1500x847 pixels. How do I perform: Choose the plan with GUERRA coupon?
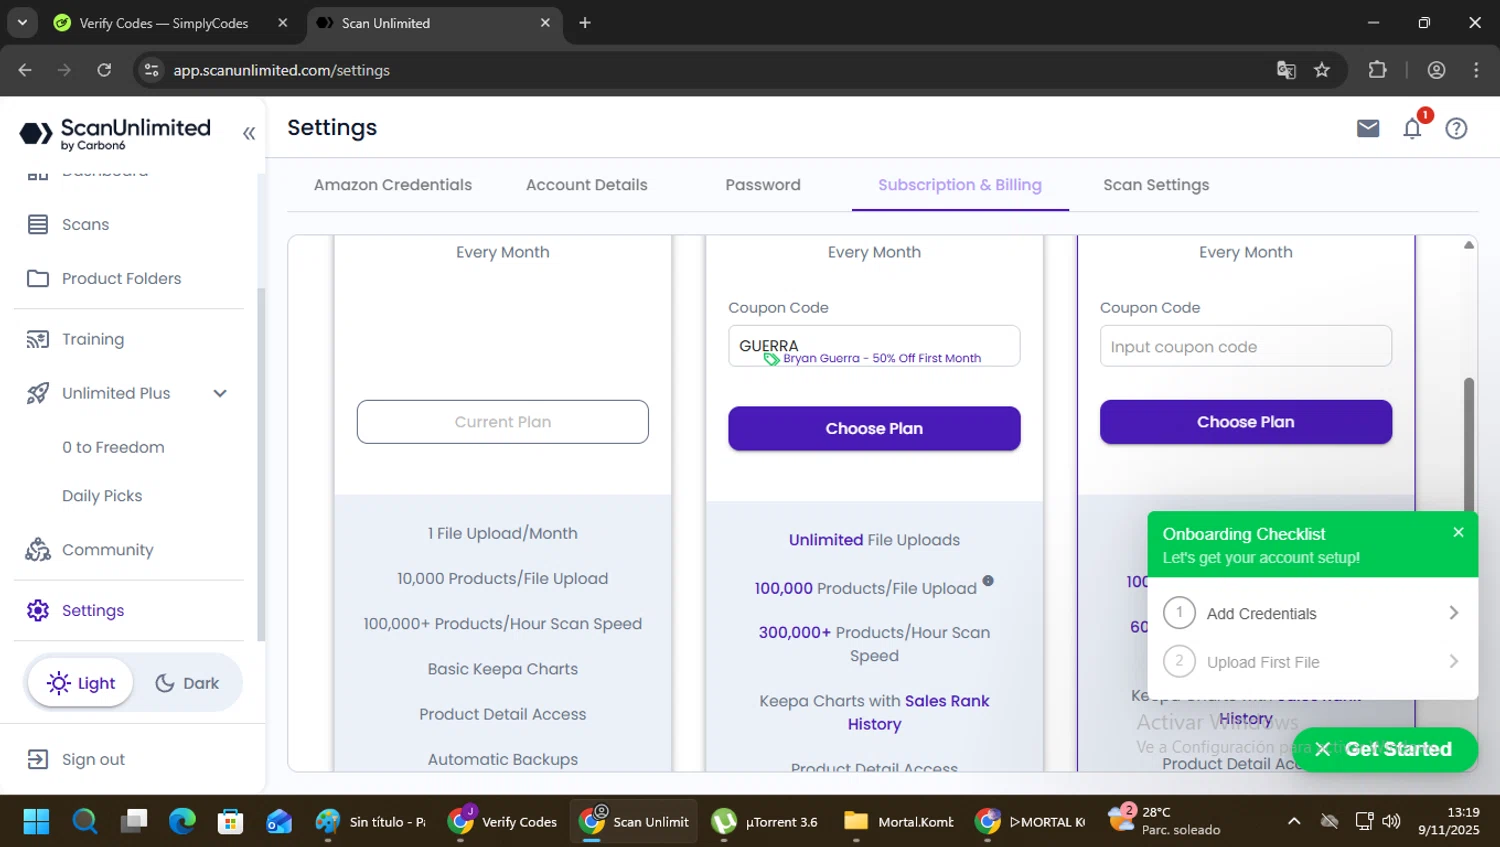point(874,428)
